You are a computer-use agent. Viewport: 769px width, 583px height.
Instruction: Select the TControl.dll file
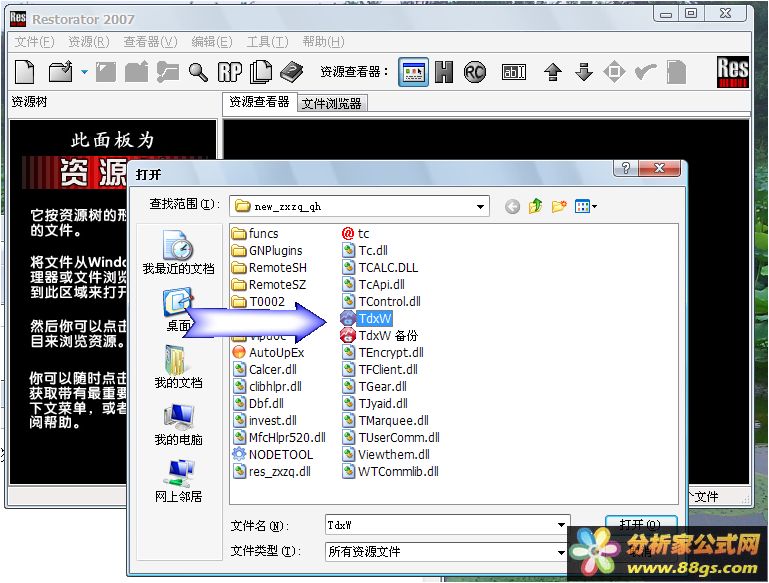click(382, 302)
